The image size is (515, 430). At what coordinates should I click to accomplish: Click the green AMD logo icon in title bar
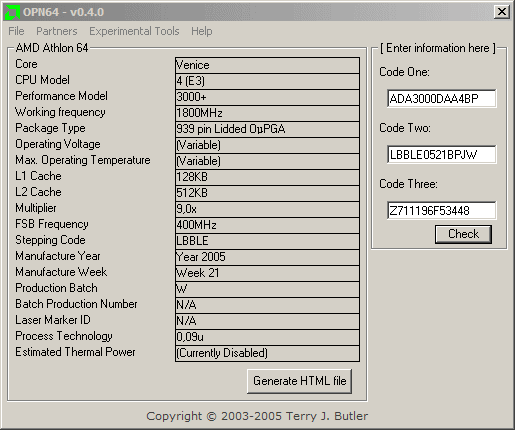pyautogui.click(x=13, y=12)
